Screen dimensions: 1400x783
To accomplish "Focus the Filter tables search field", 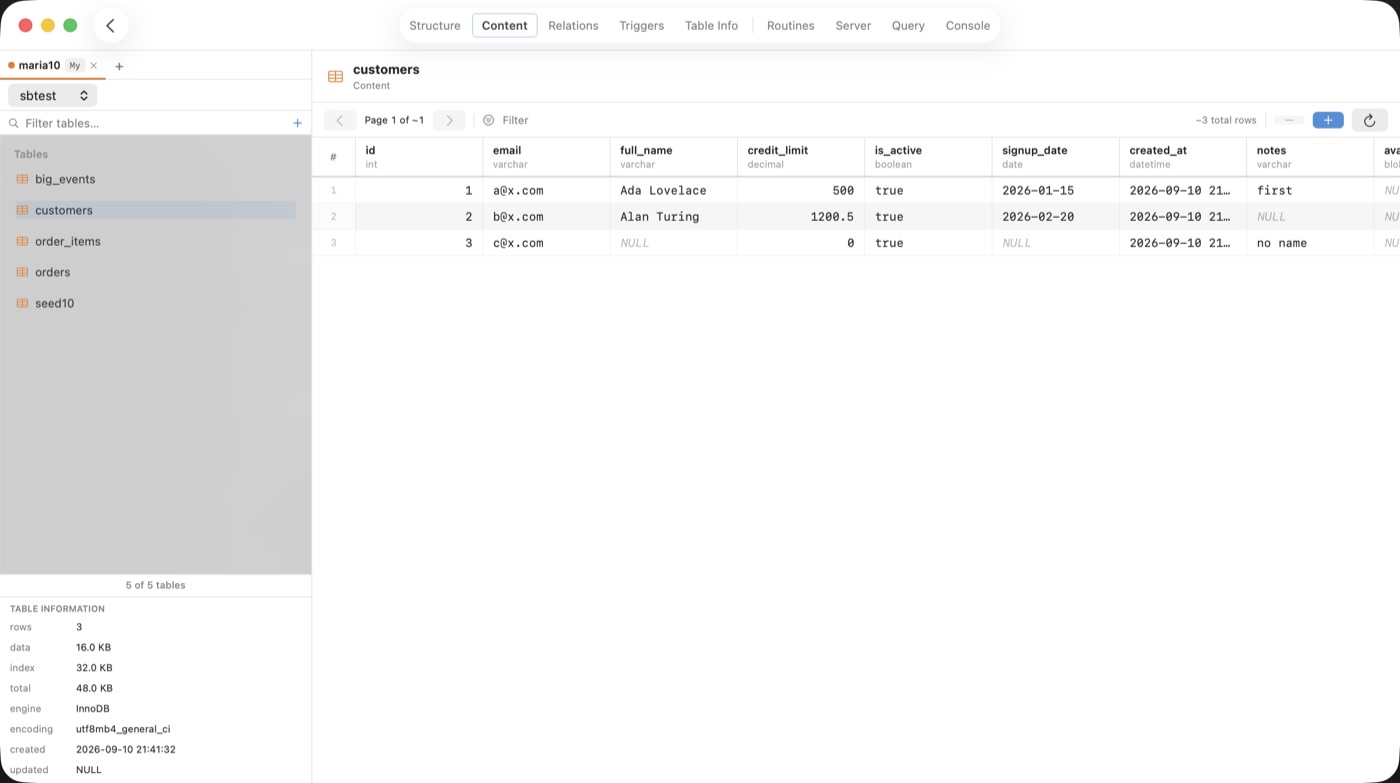I will (x=150, y=123).
